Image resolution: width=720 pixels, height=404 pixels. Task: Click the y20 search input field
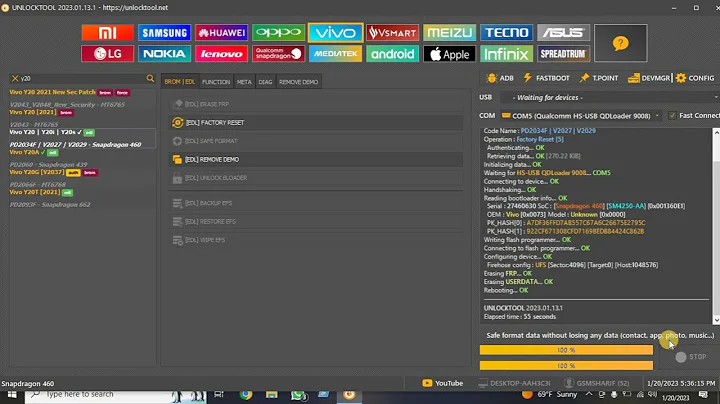tap(82, 79)
